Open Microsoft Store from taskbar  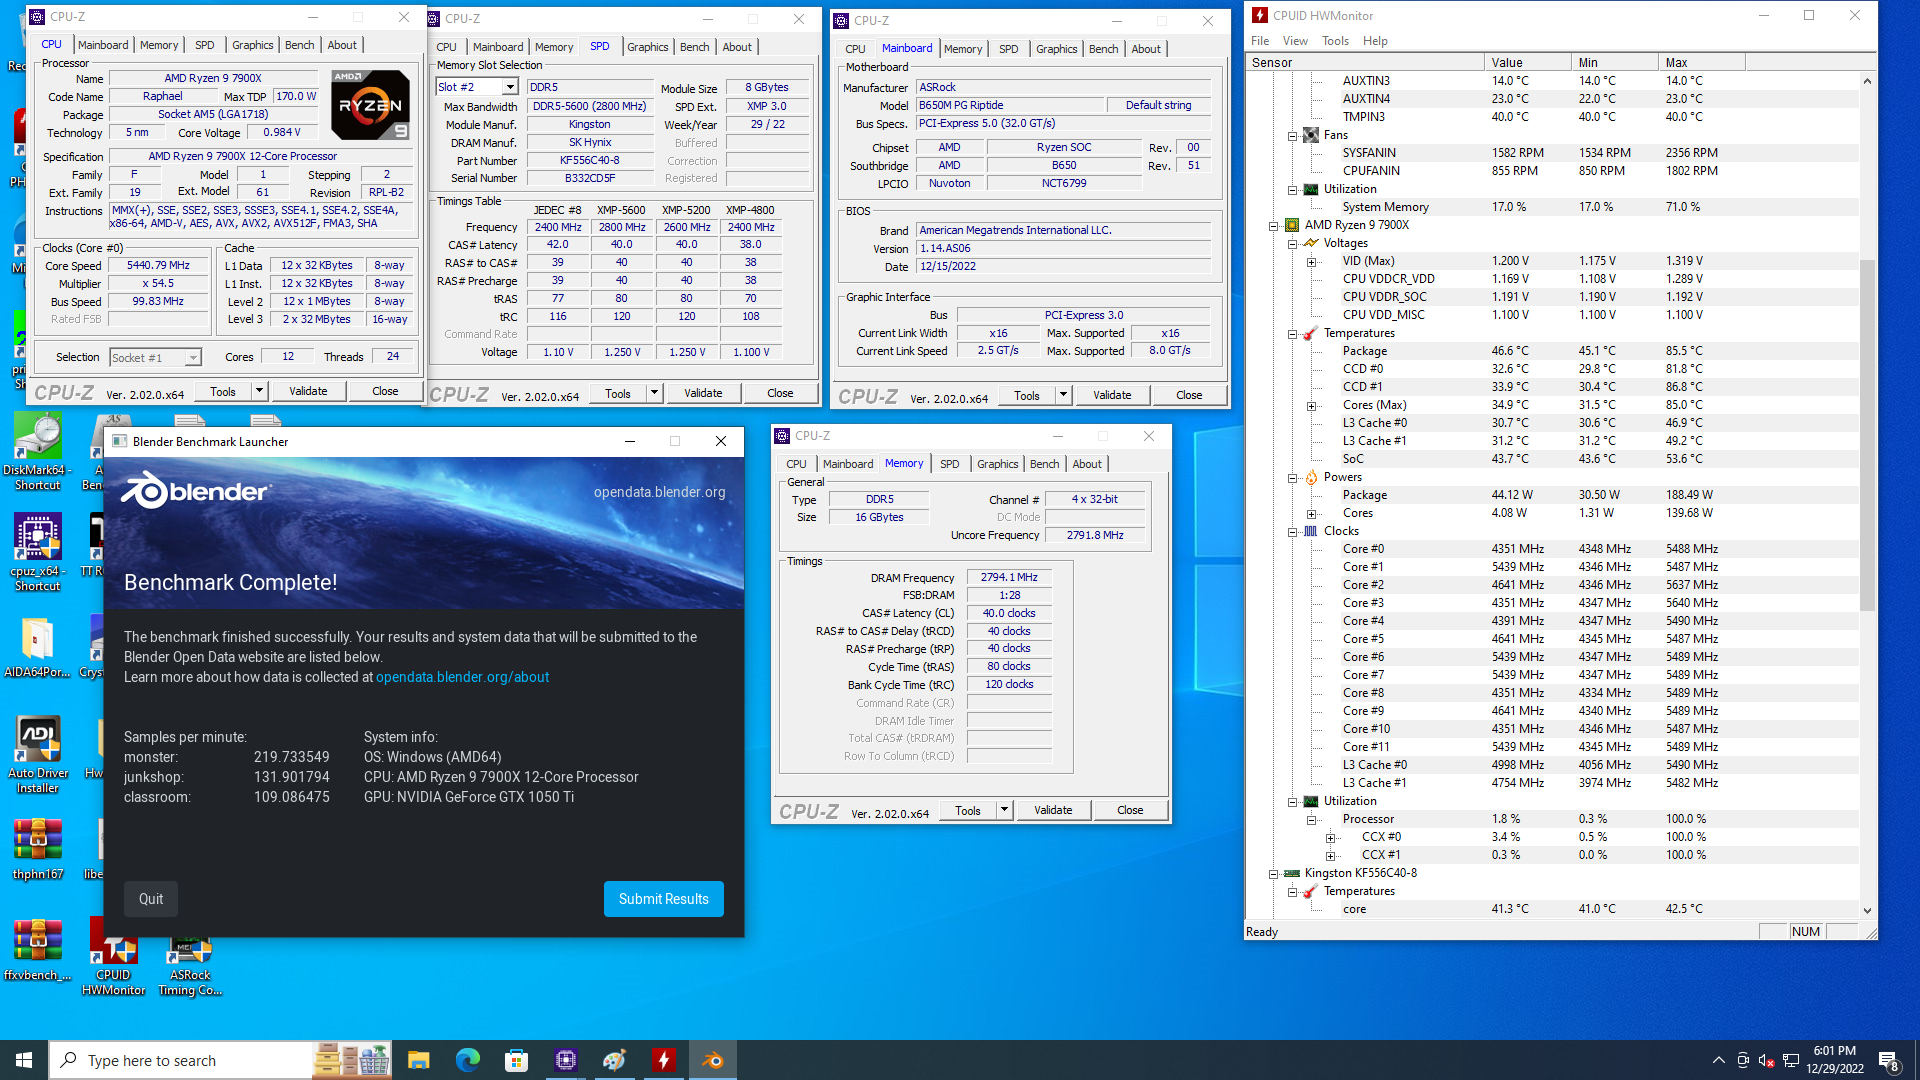516,1060
